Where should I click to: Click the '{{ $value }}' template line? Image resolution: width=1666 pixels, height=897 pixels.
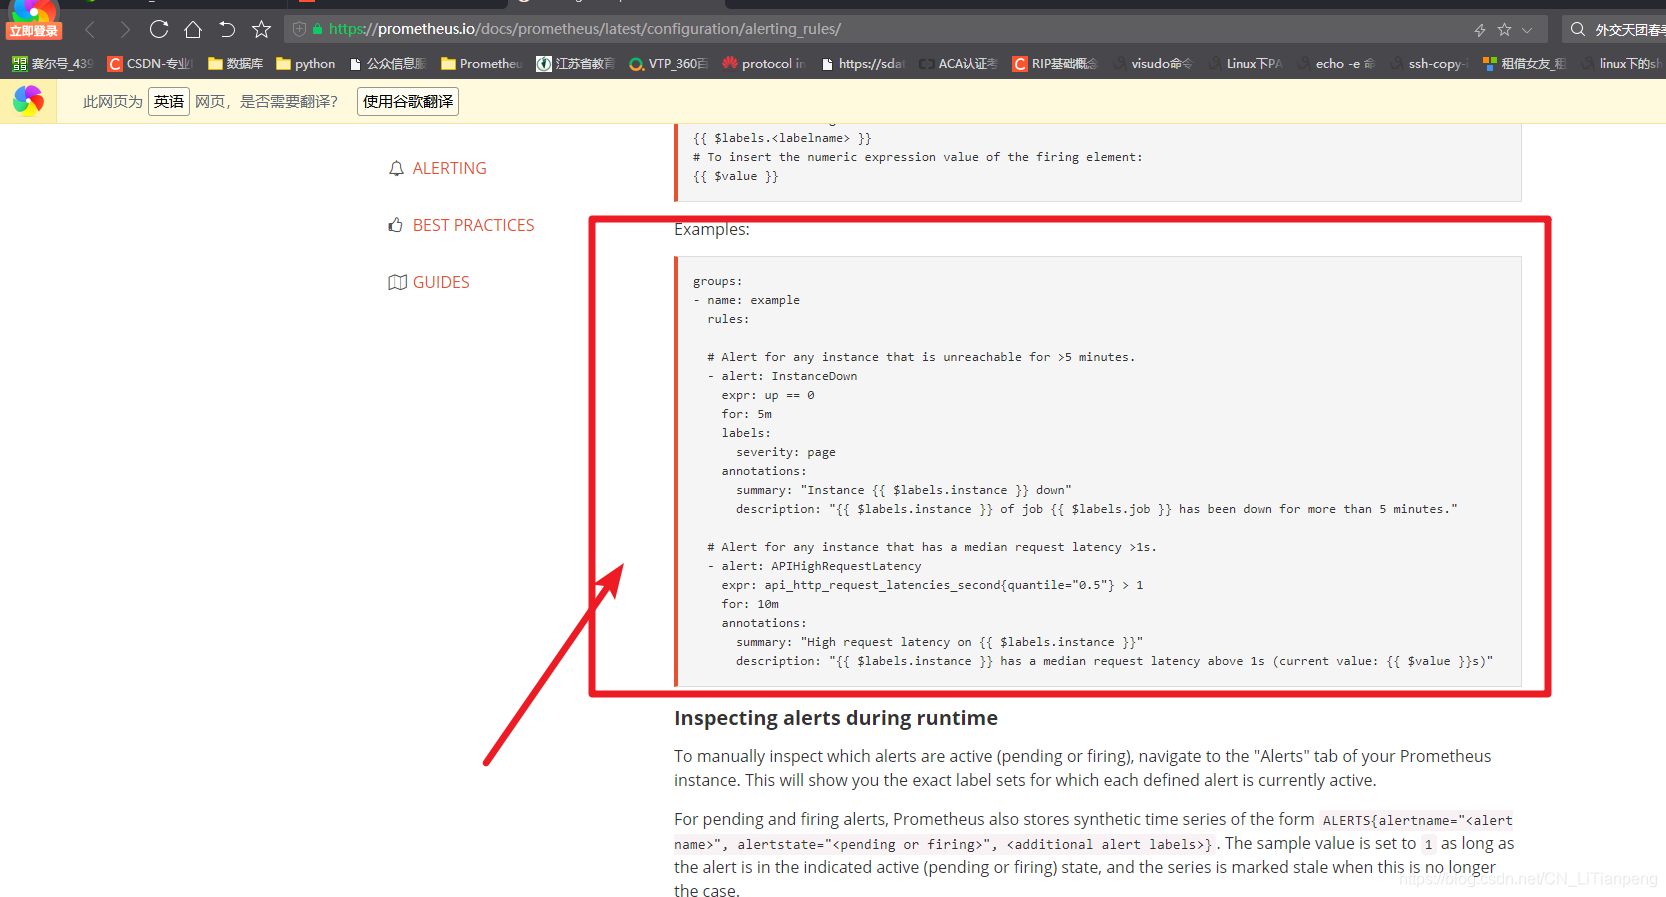point(736,176)
